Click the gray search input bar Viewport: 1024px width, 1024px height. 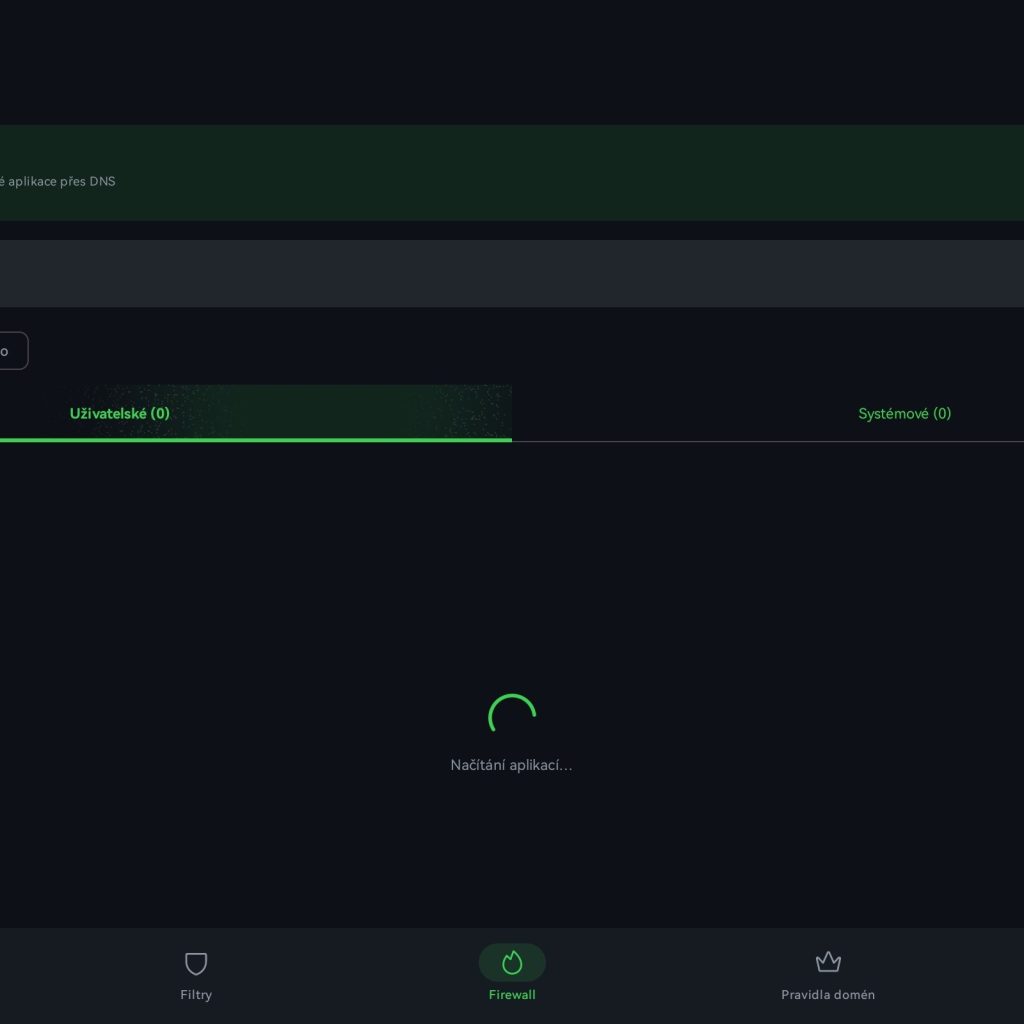tap(512, 273)
